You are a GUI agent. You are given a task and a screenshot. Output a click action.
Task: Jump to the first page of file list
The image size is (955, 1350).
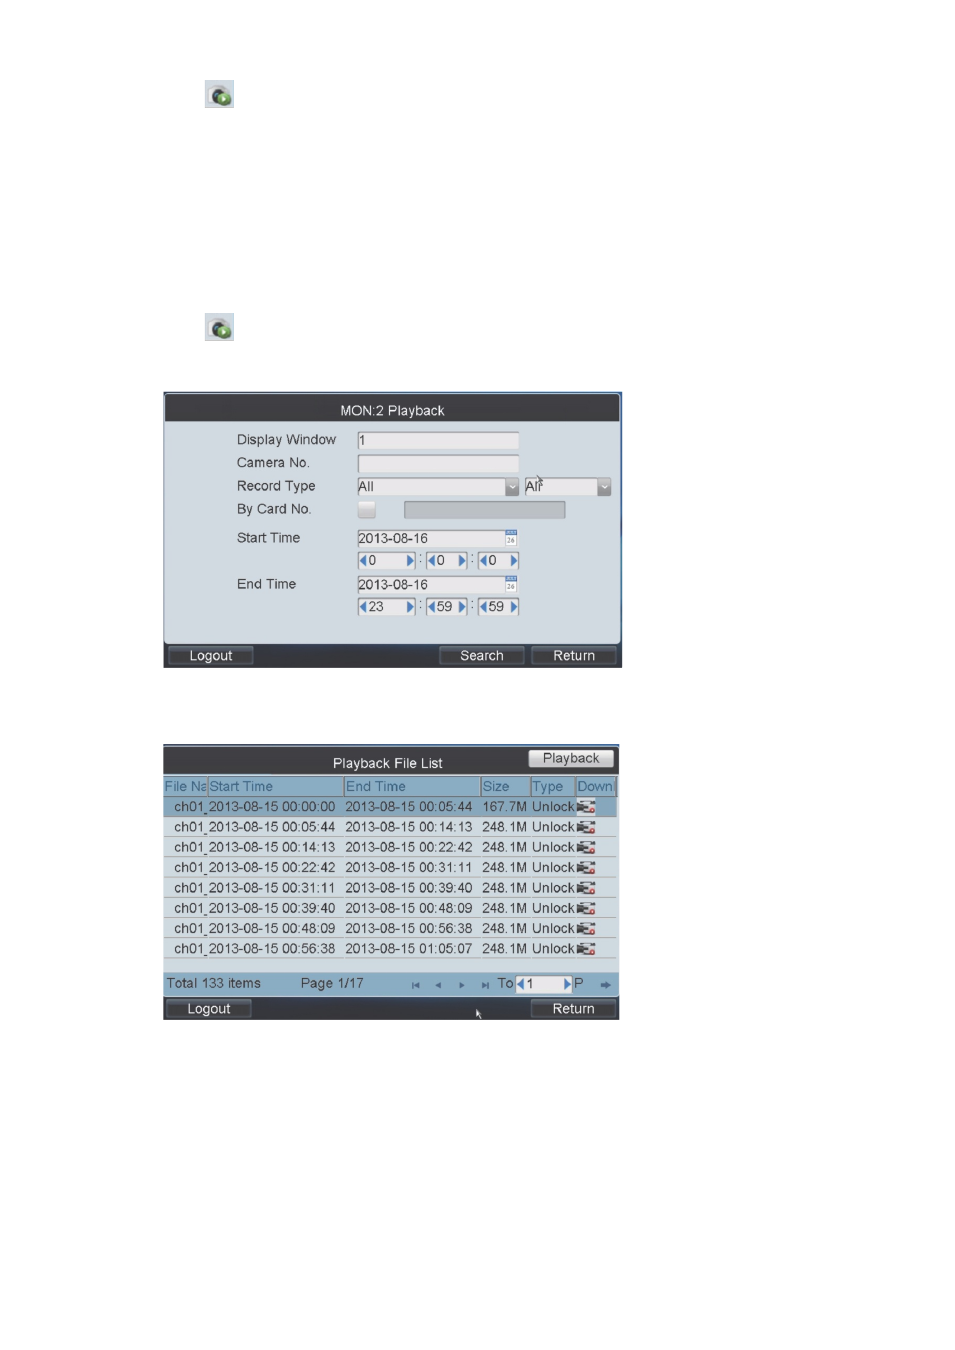pyautogui.click(x=416, y=985)
